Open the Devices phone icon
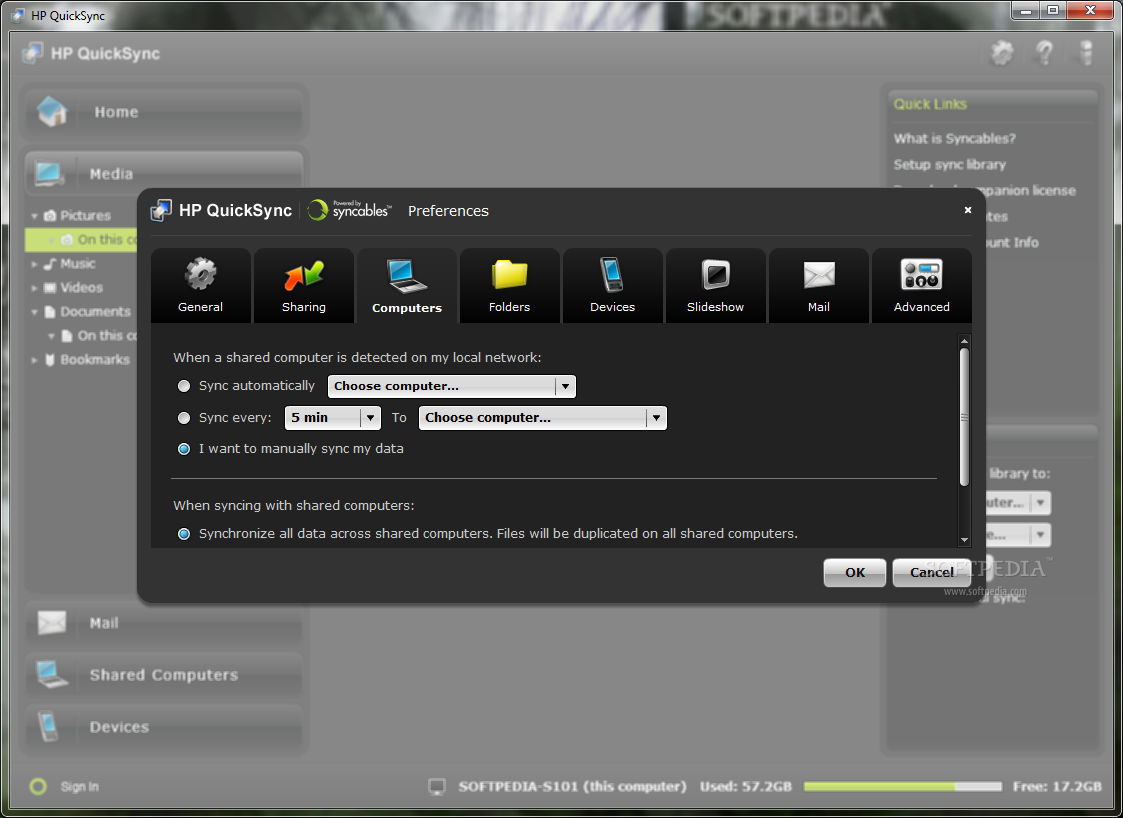Viewport: 1123px width, 818px height. click(x=612, y=274)
